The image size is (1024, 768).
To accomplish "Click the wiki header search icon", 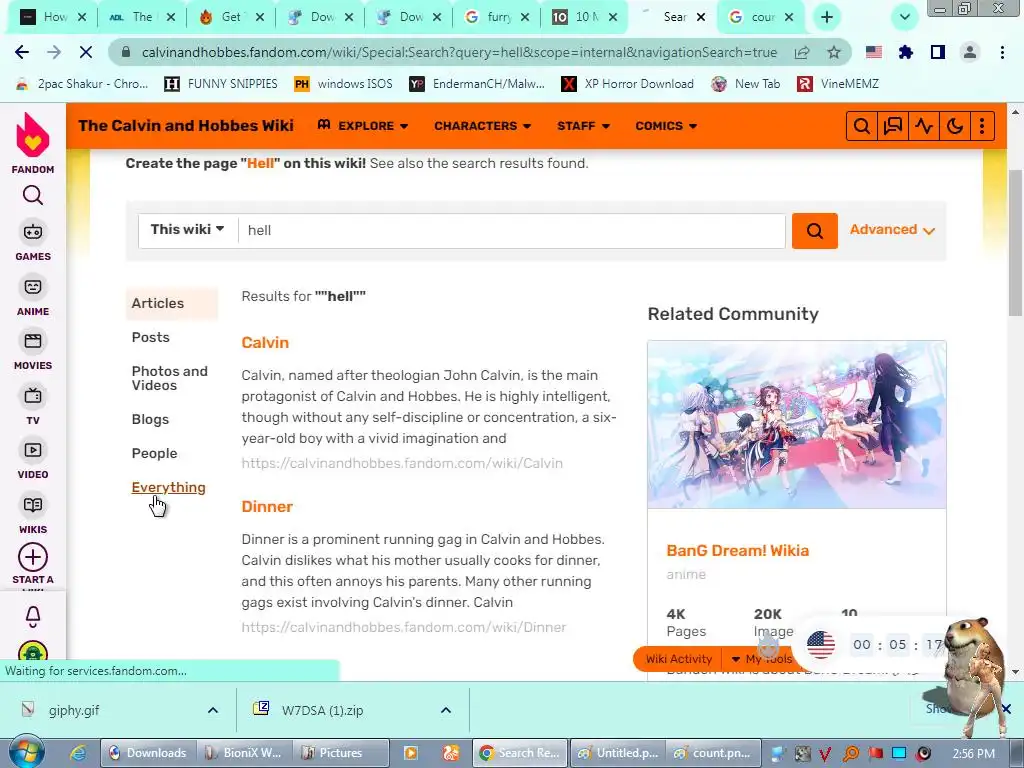I will 861,126.
